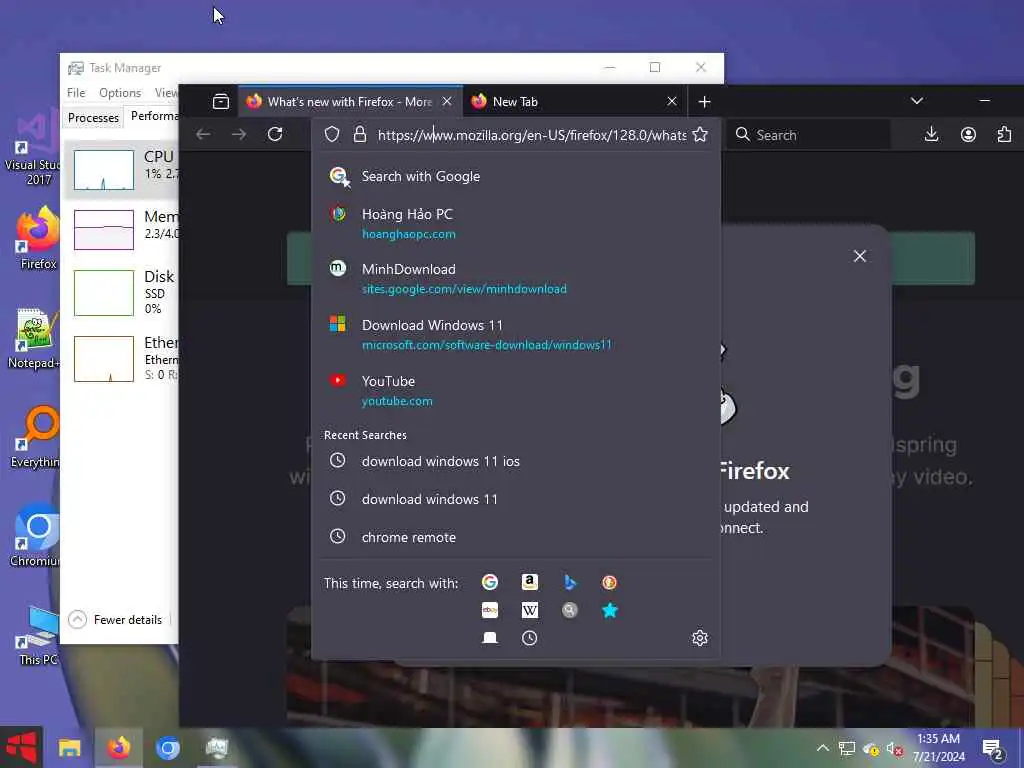
Task: Search this time with DuckDuckGo icon
Action: pos(609,582)
